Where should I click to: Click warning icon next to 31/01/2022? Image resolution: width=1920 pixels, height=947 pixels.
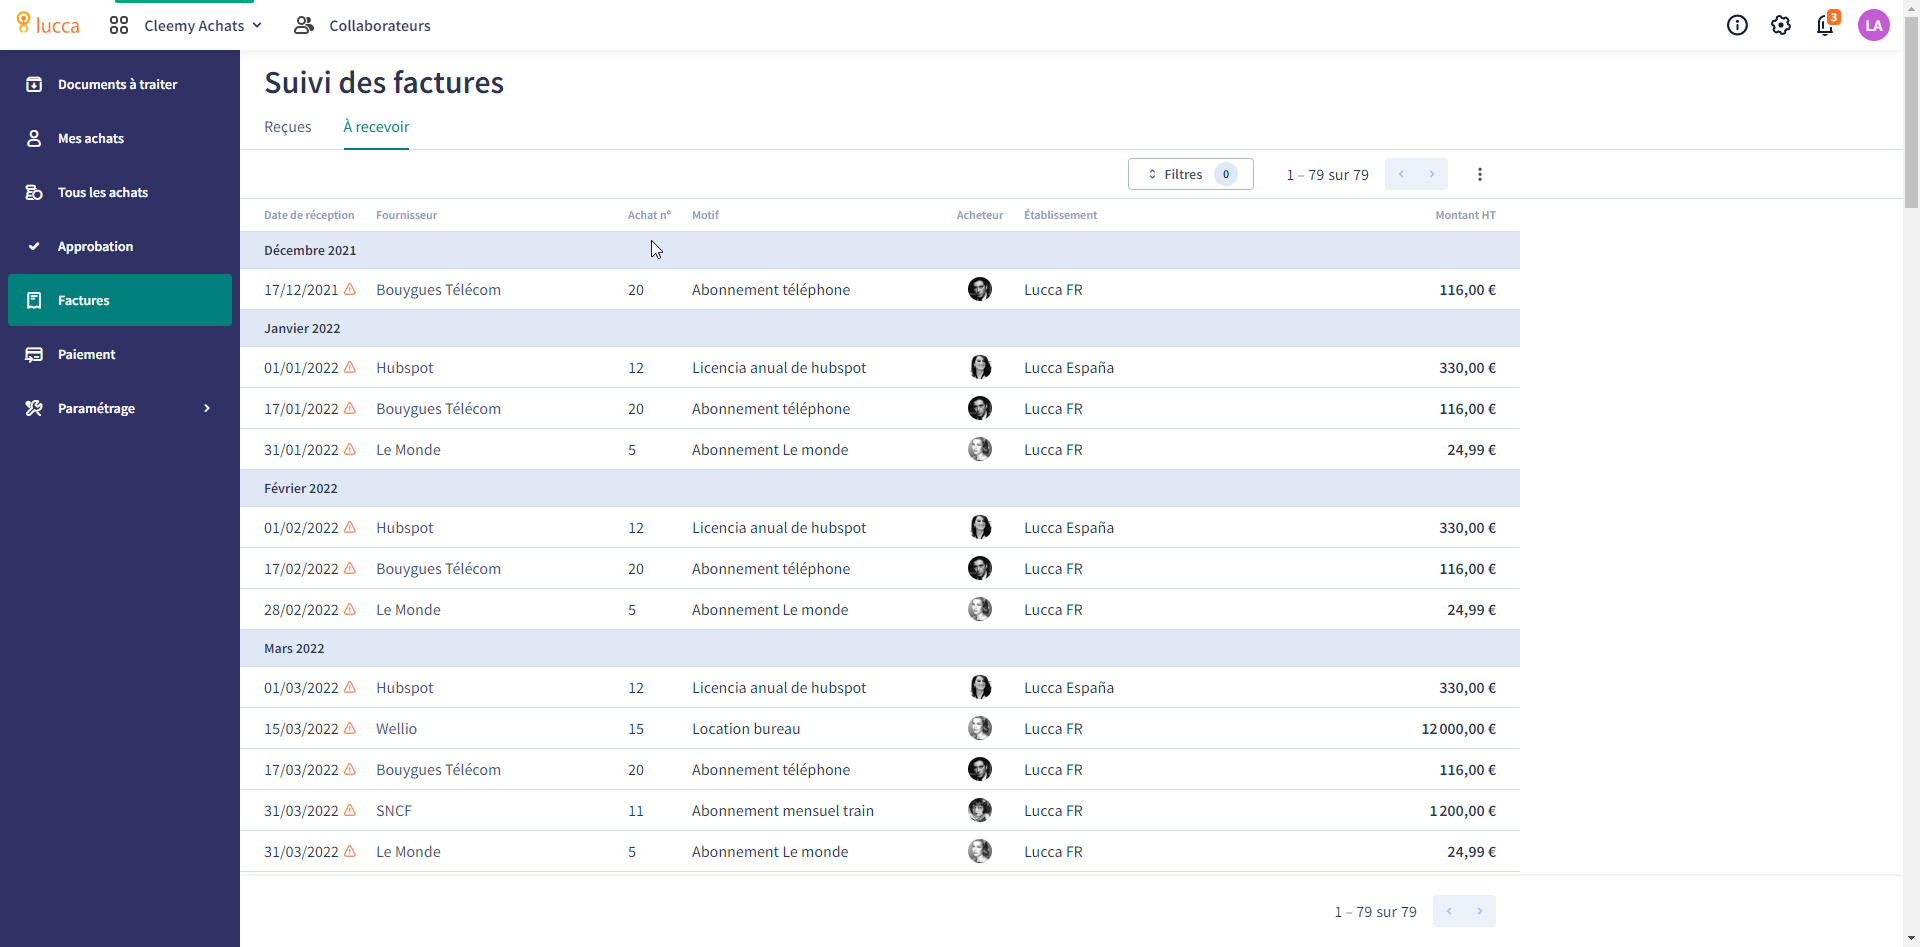(x=350, y=449)
